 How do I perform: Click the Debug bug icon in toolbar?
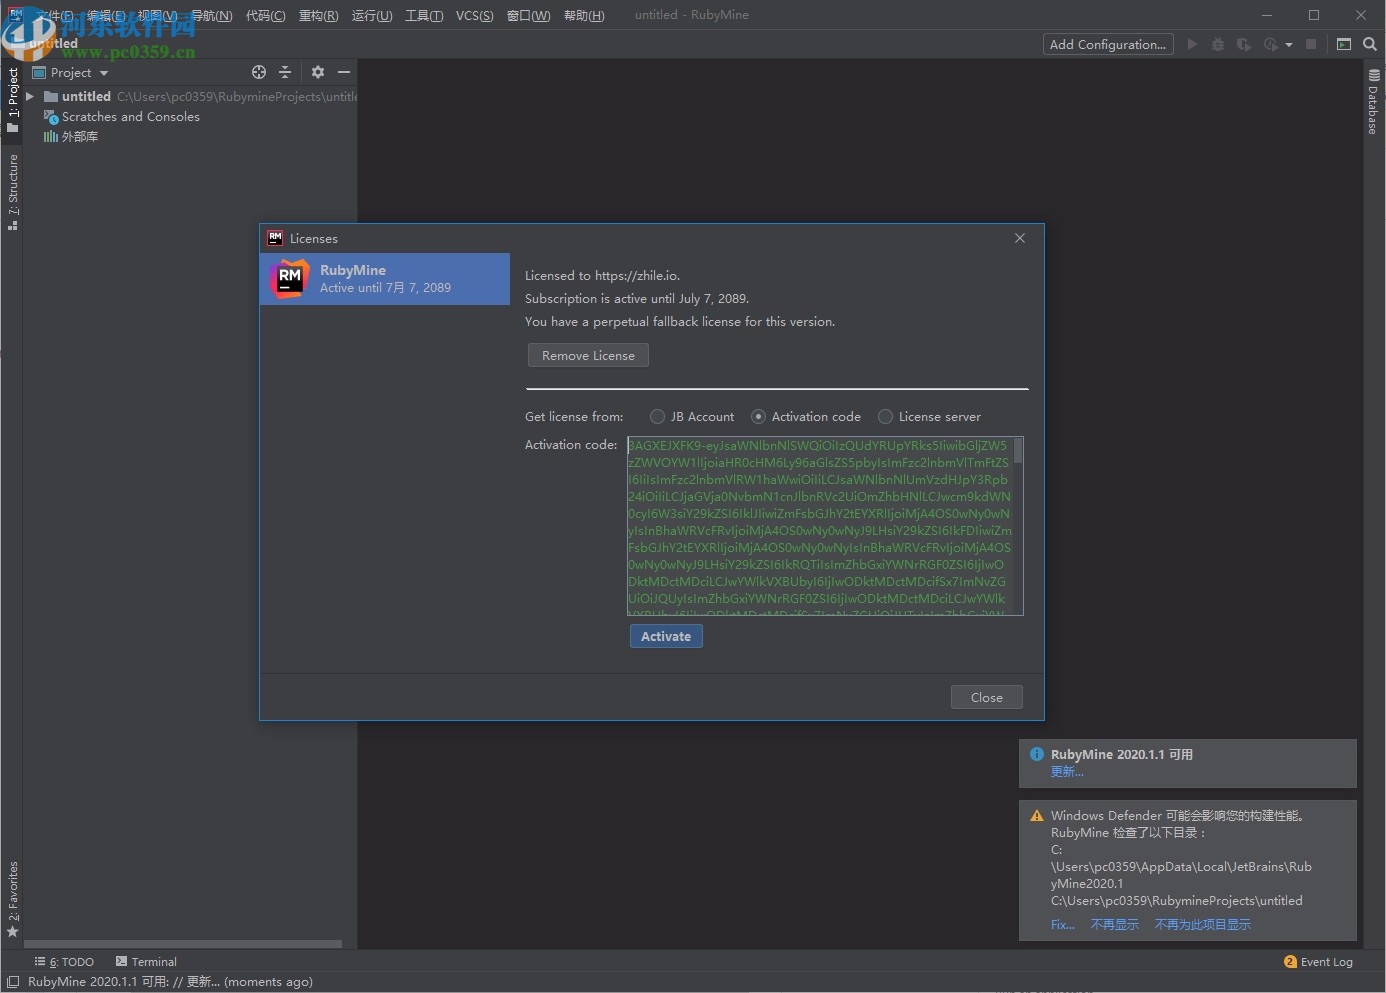(1217, 44)
